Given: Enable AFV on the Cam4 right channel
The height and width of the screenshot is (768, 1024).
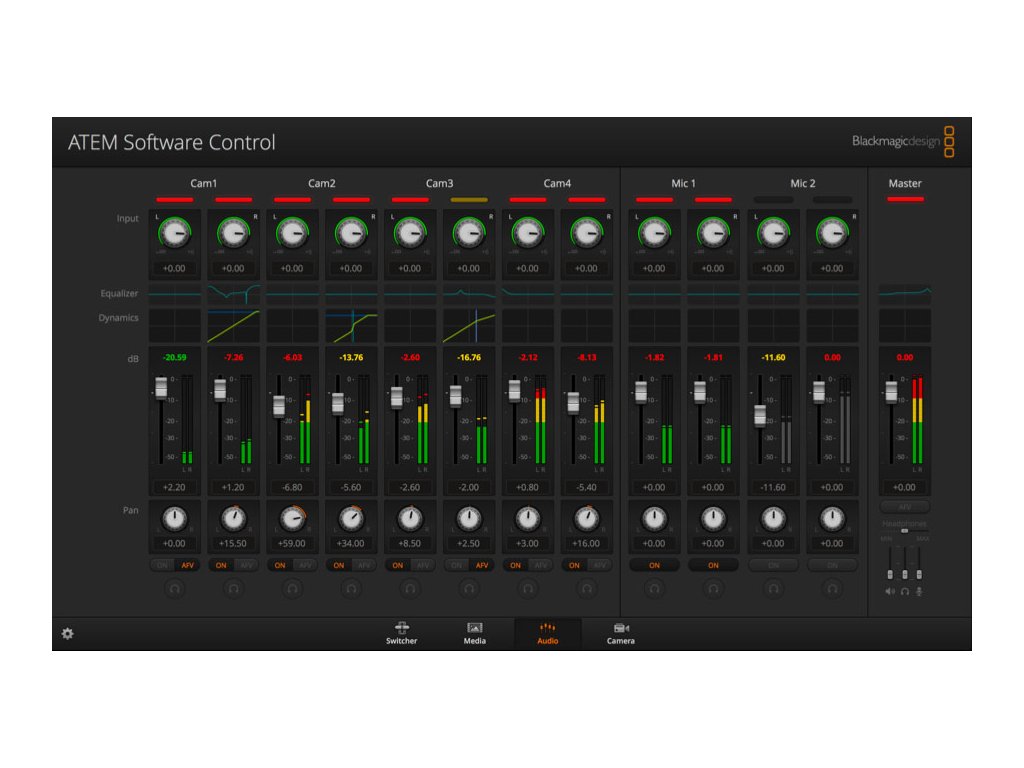Looking at the screenshot, I should coord(600,566).
